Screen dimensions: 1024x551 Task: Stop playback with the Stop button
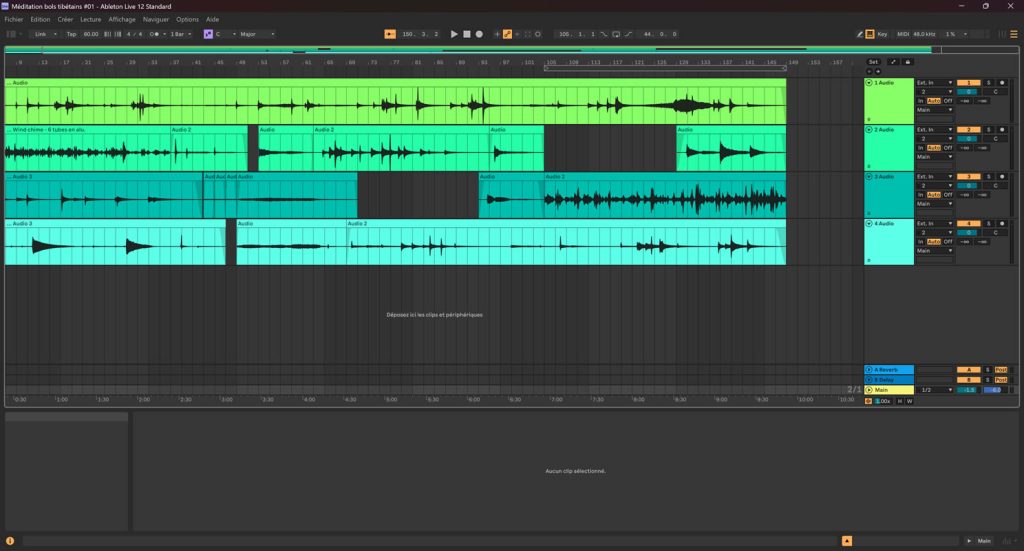point(466,34)
